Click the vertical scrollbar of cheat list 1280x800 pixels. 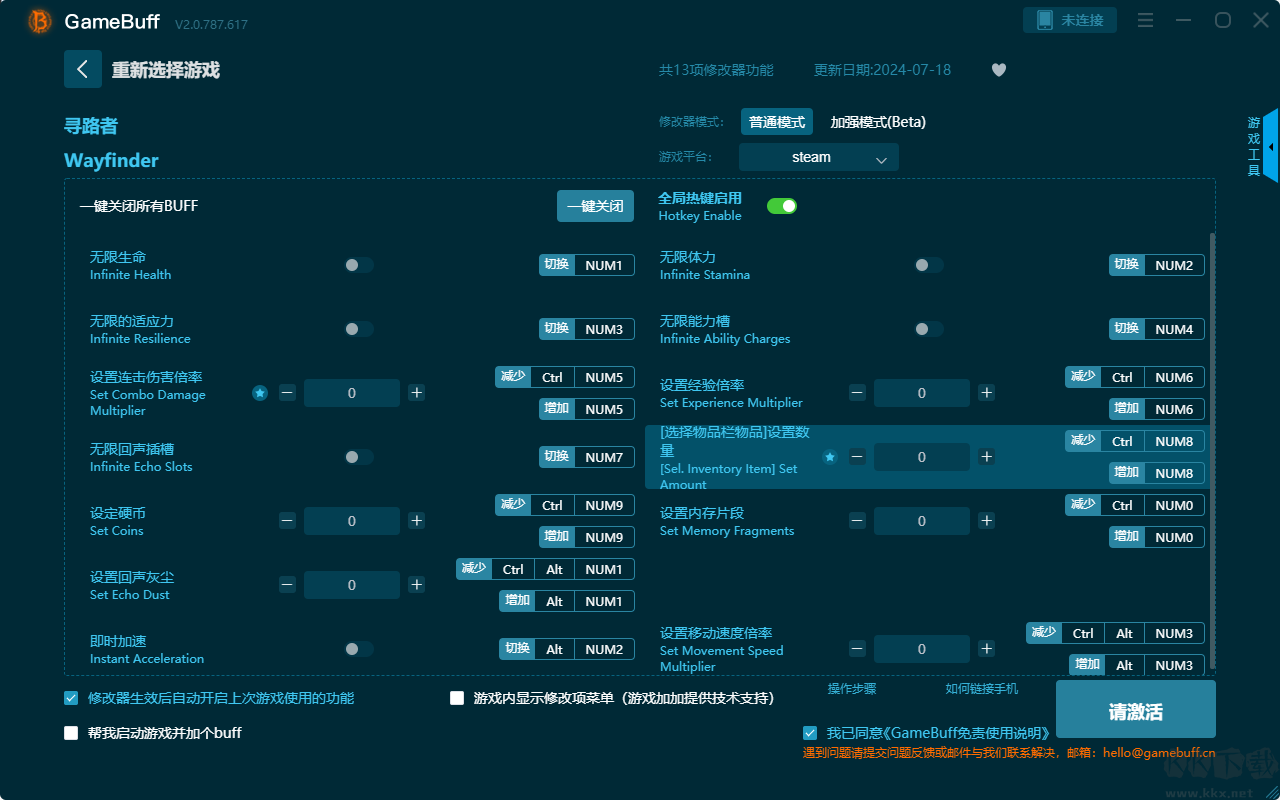click(1214, 450)
